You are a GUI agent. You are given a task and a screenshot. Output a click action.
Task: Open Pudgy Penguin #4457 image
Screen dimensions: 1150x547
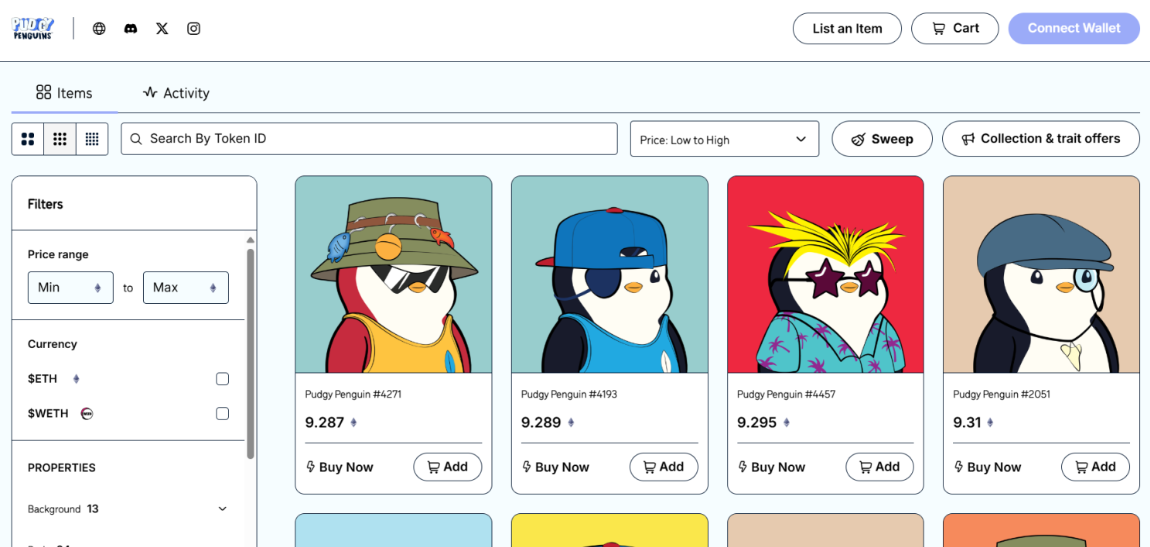[x=826, y=274]
